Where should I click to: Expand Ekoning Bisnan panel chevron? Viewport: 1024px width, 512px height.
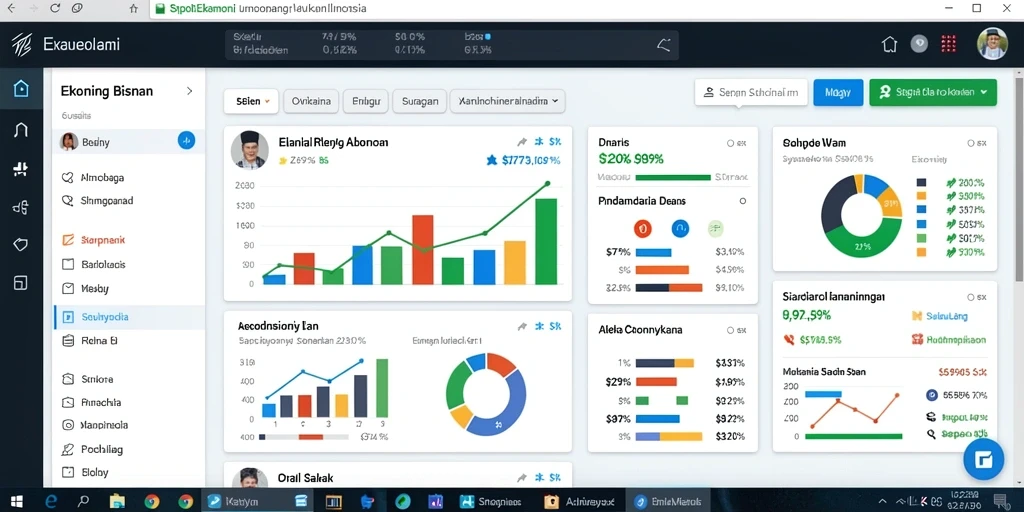point(189,91)
